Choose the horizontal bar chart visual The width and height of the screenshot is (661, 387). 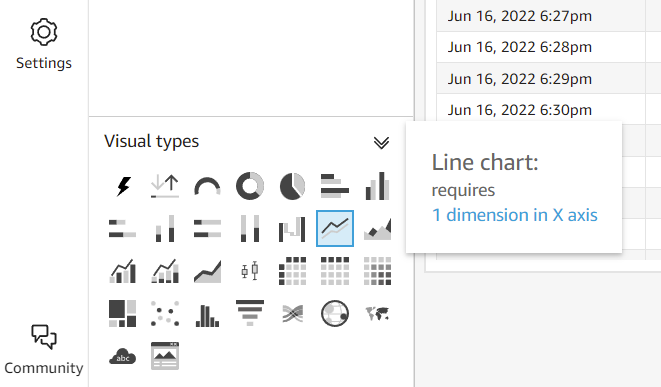click(x=335, y=186)
